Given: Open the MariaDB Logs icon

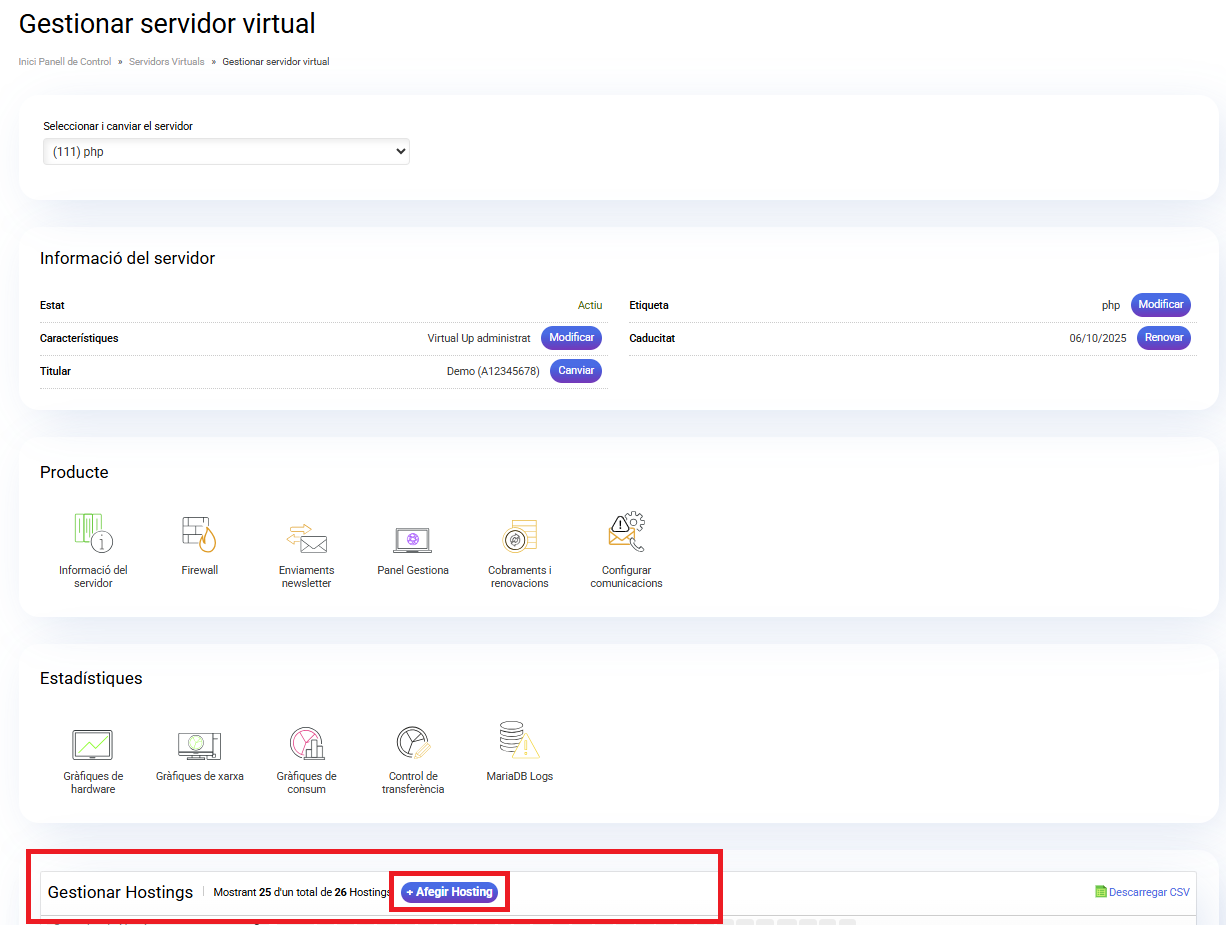Looking at the screenshot, I should pos(519,741).
